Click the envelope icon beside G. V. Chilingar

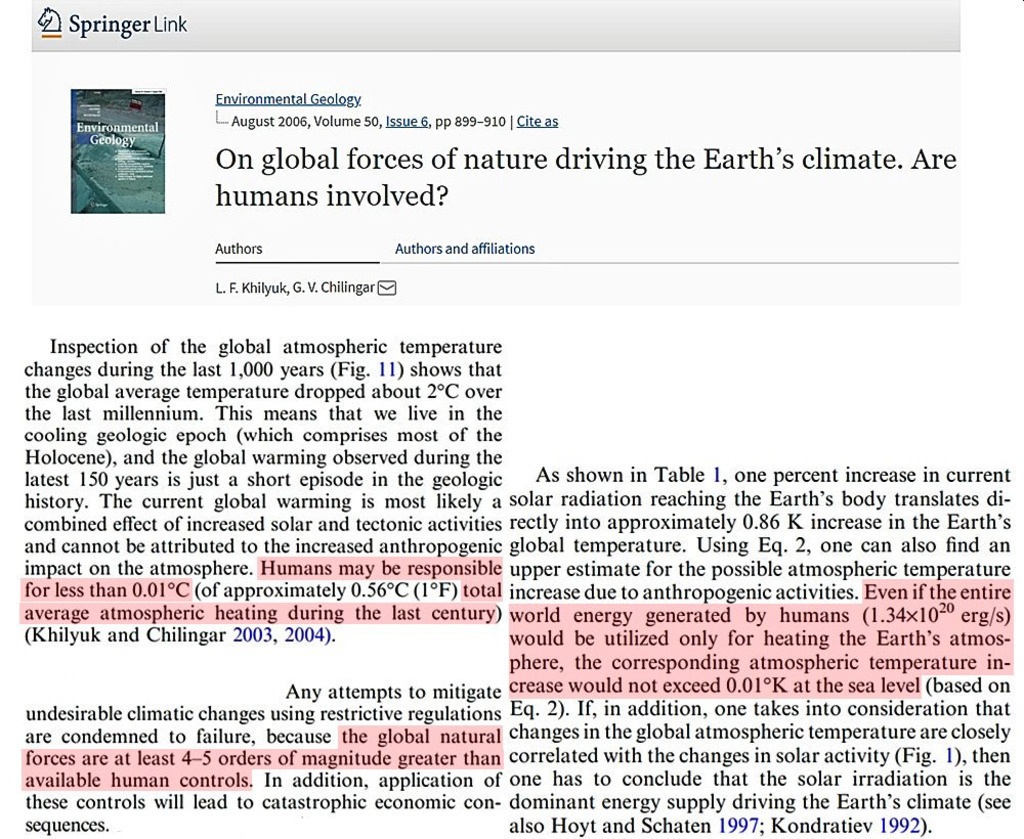(x=387, y=288)
